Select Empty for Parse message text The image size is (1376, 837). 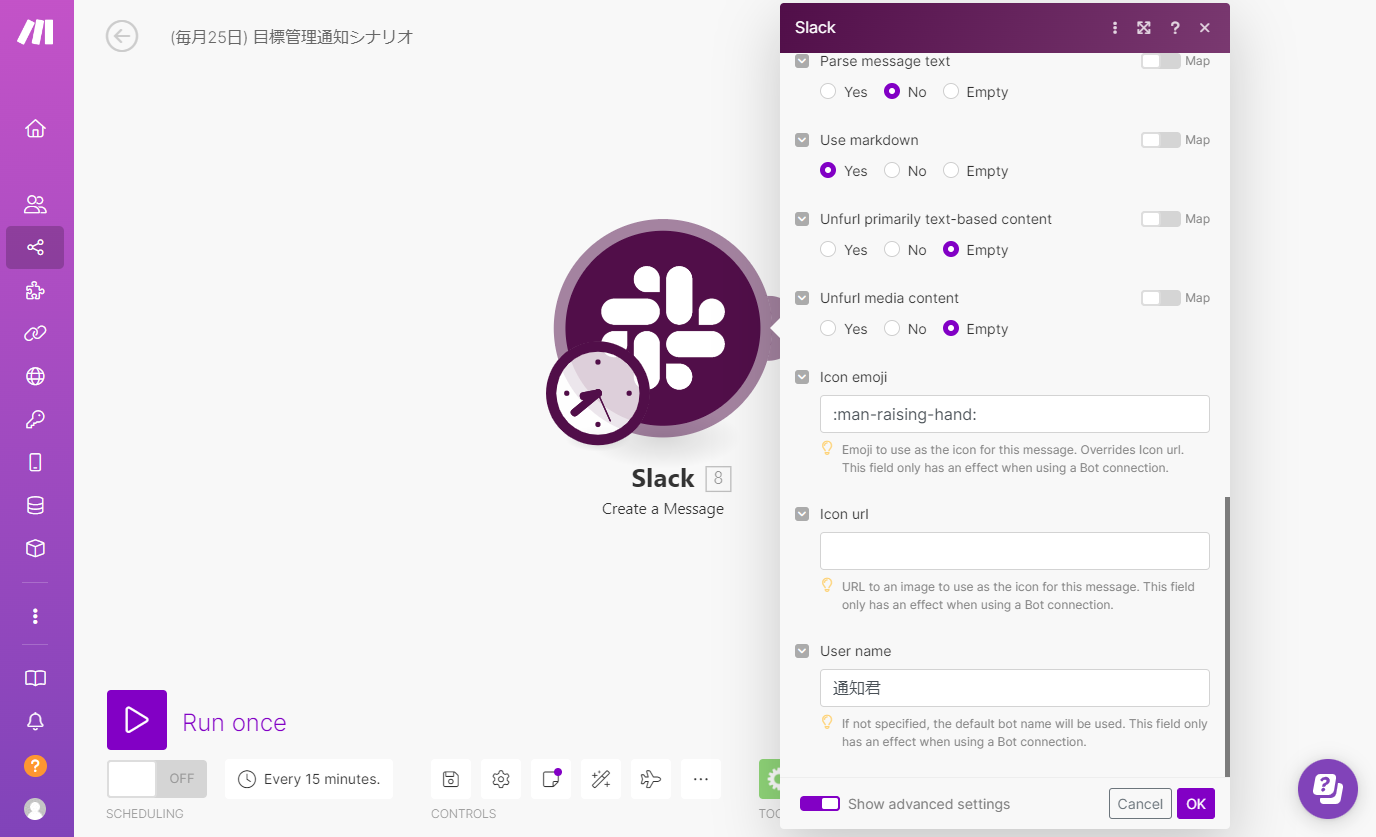(951, 91)
